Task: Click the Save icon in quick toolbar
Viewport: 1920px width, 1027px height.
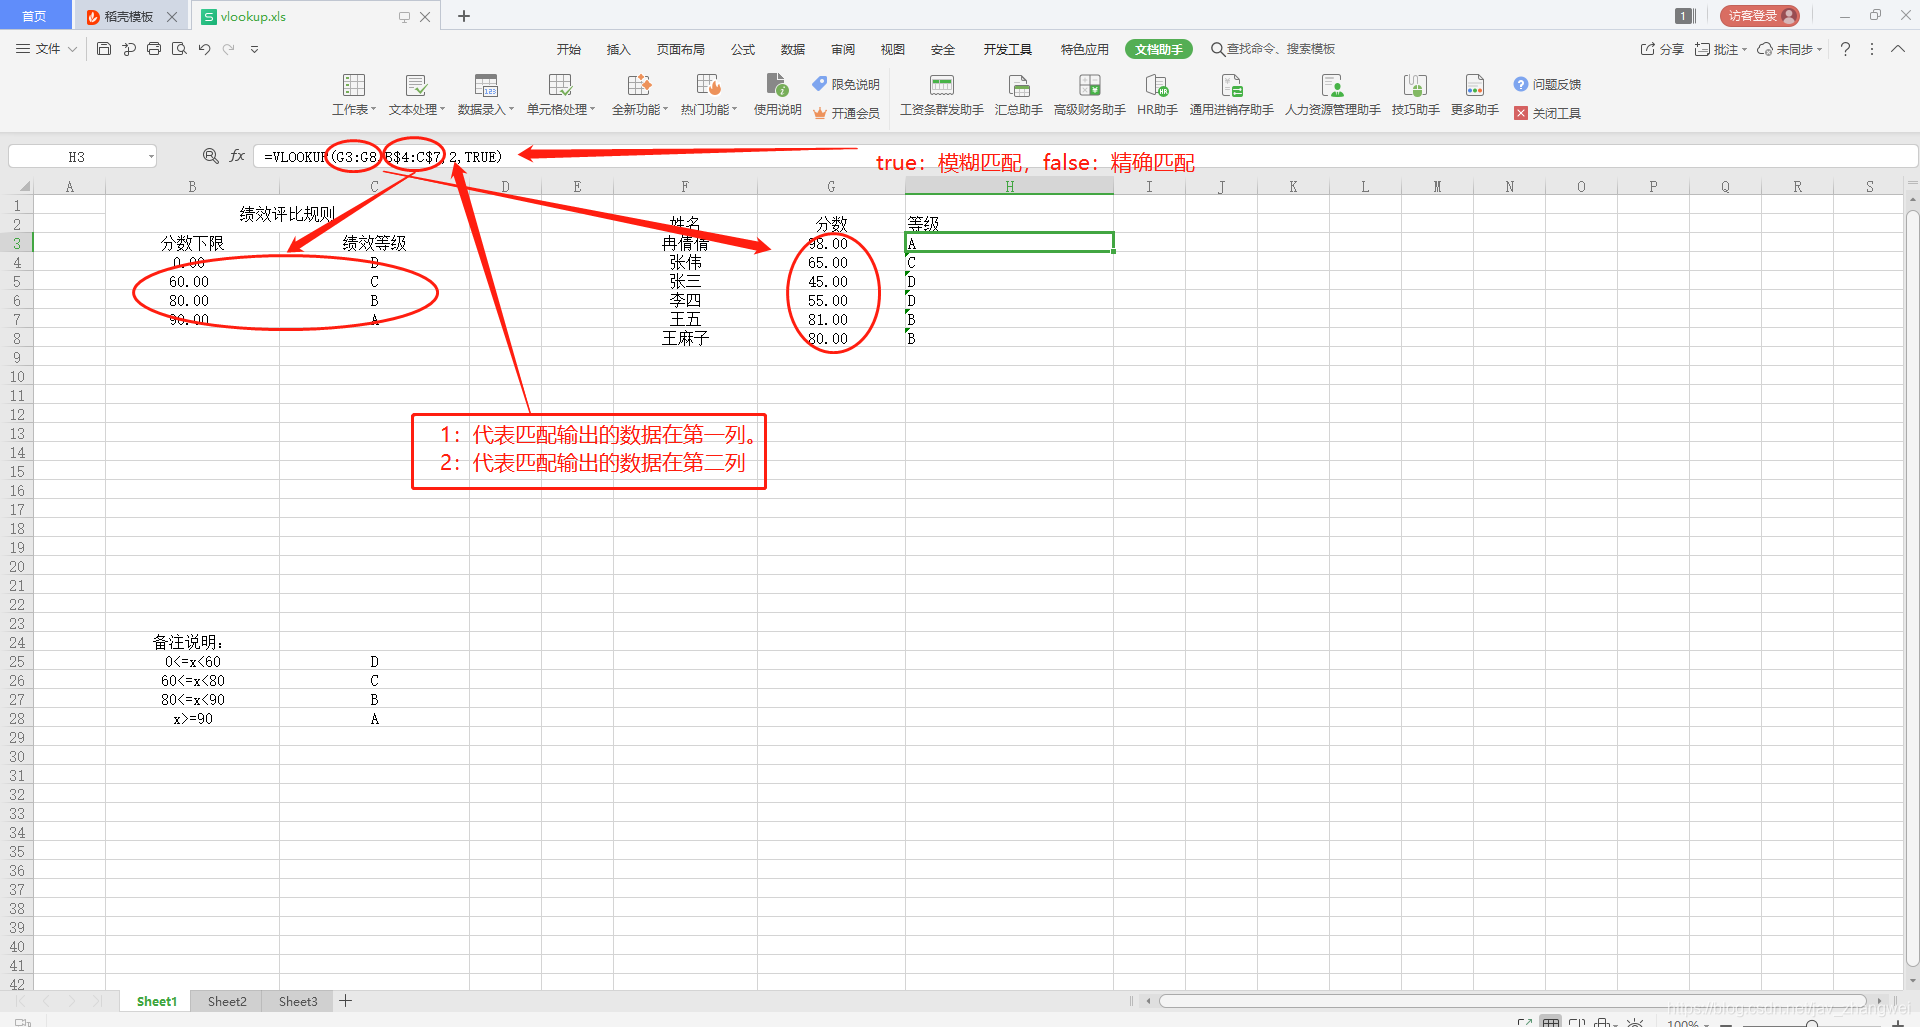Action: click(x=104, y=48)
